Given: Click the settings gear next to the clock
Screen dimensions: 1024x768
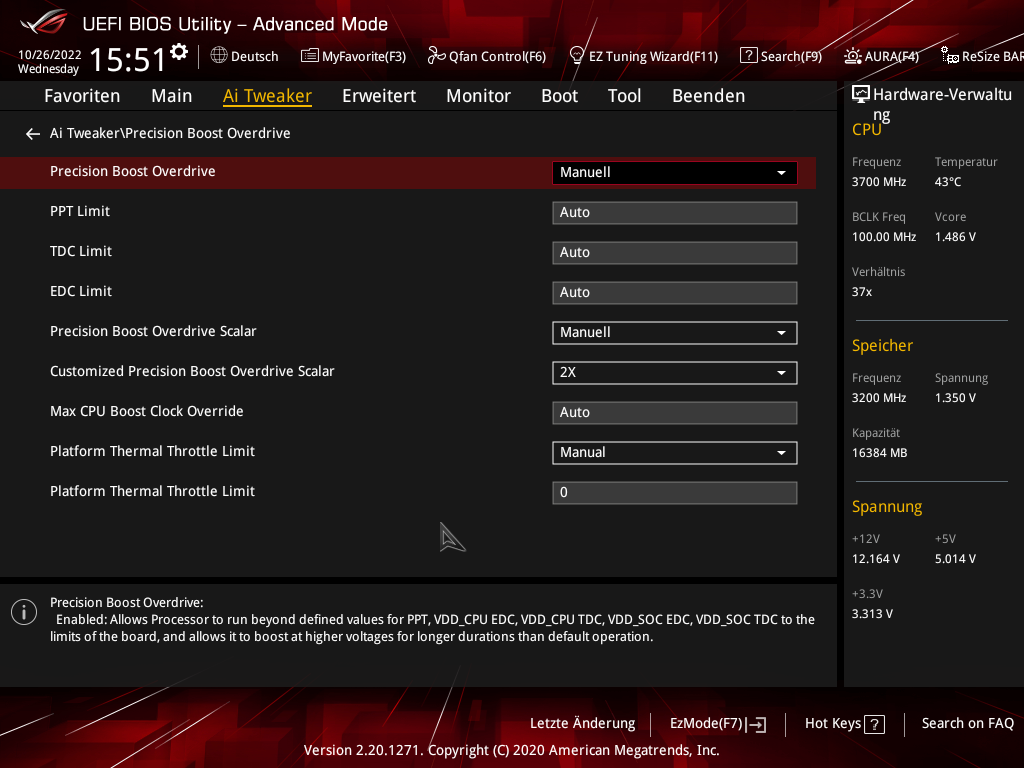Looking at the screenshot, I should 179,51.
